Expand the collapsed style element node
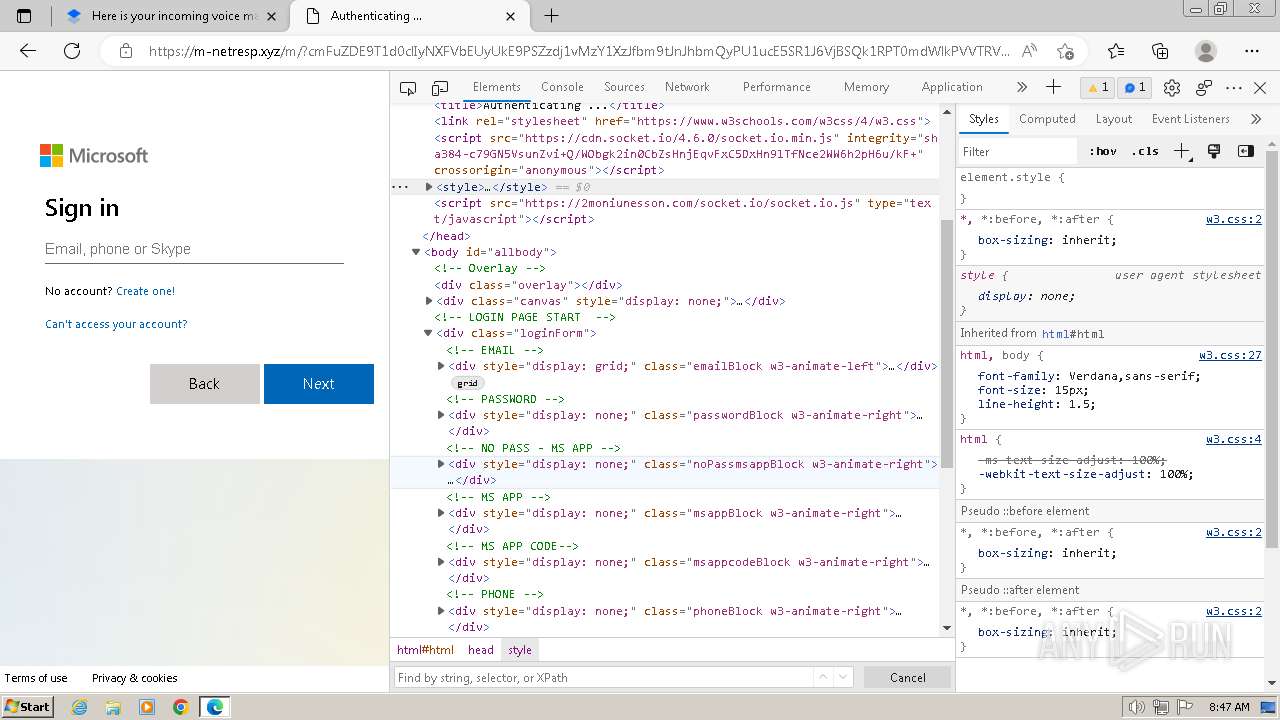The height and width of the screenshot is (720, 1280). [429, 187]
